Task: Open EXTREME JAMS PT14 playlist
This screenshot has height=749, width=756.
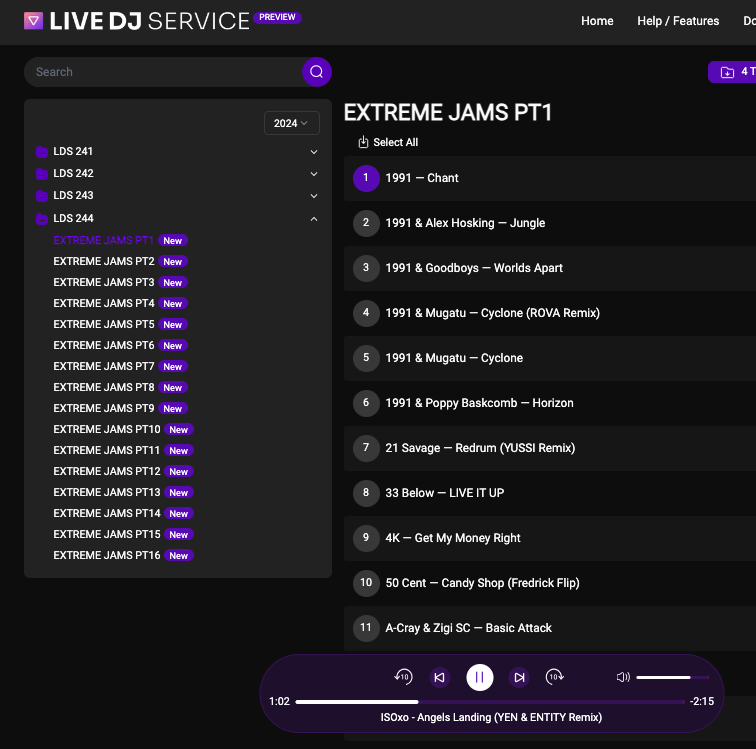Action: click(107, 513)
